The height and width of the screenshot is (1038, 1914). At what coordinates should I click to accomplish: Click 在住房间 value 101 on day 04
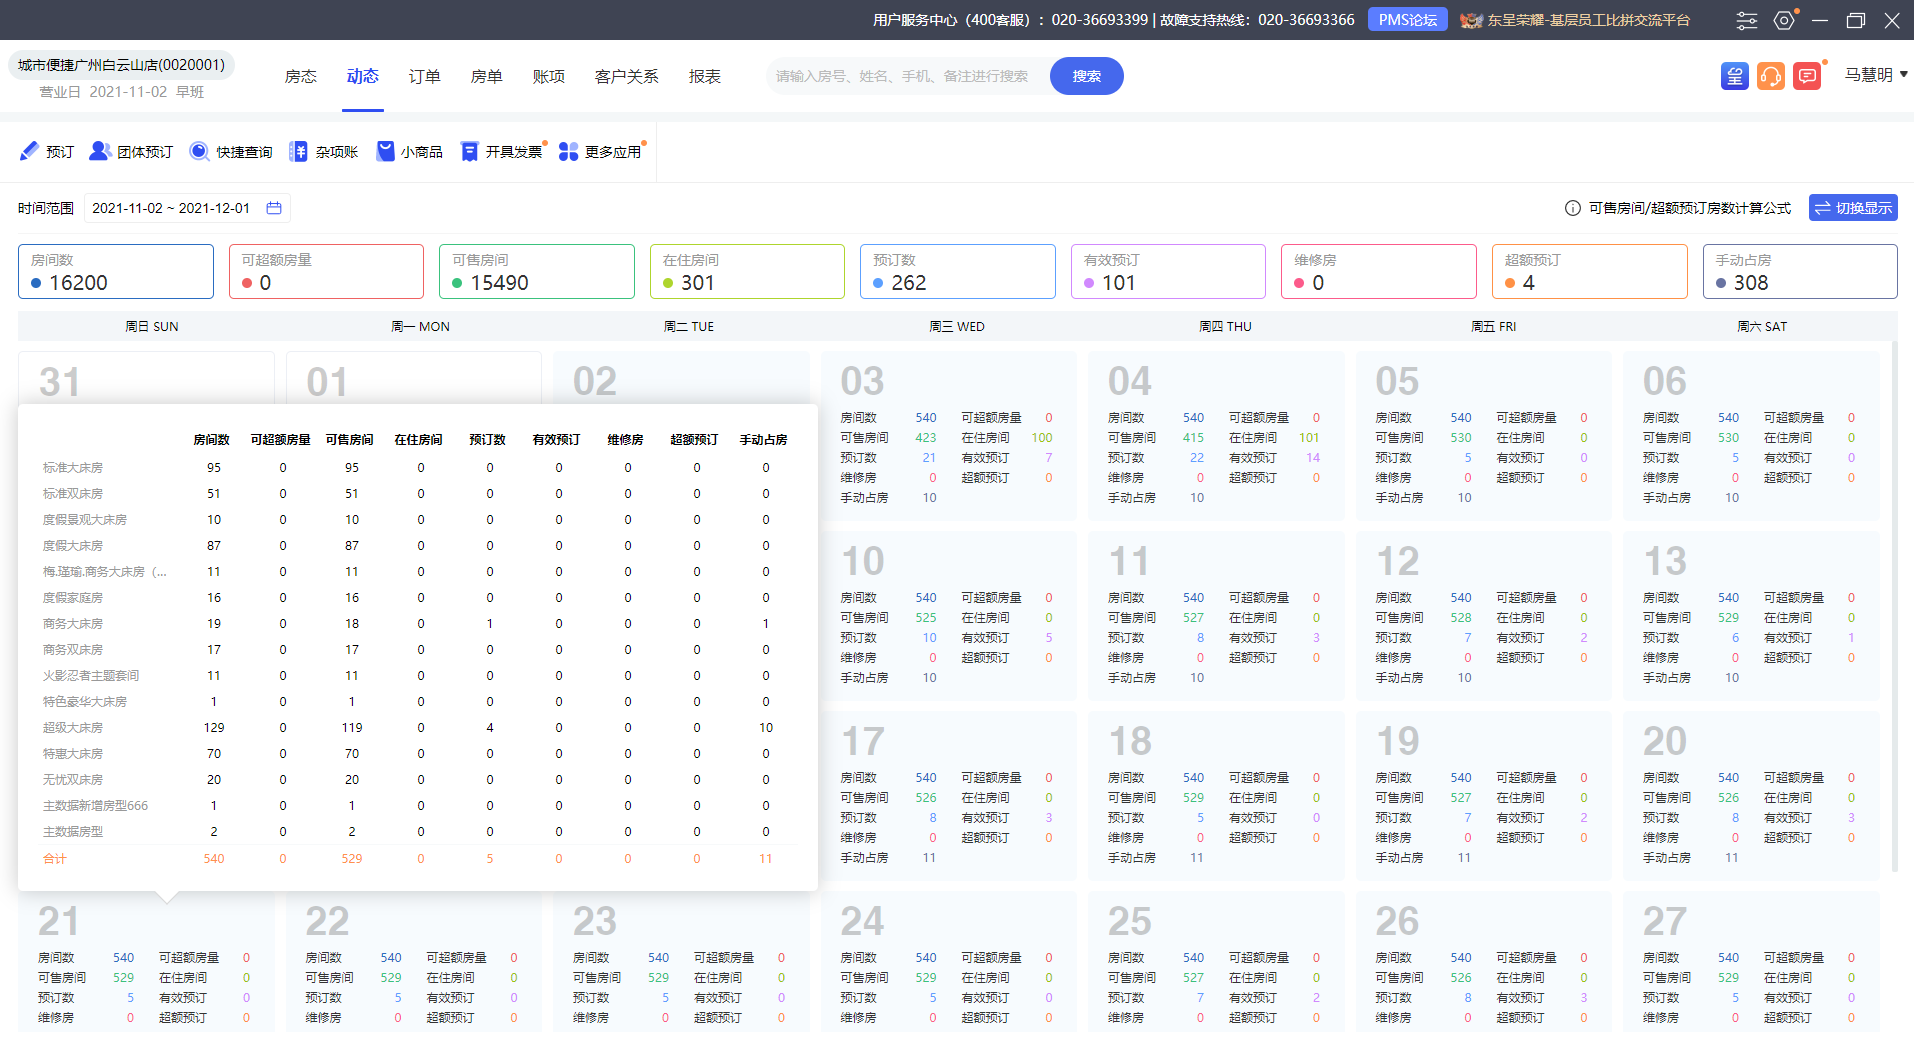[1308, 437]
